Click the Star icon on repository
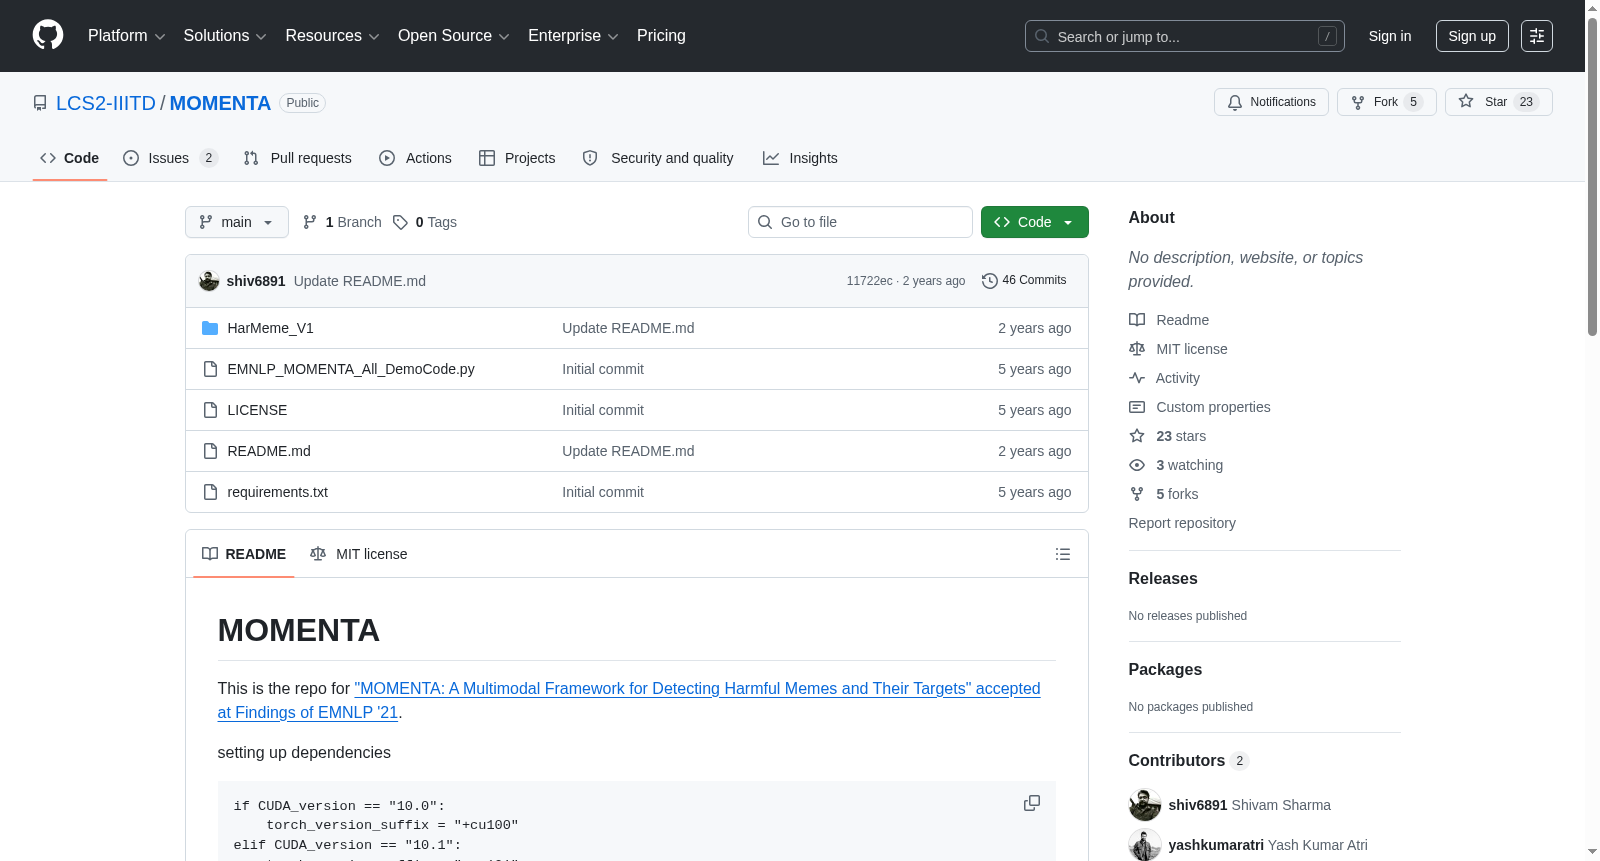Image resolution: width=1600 pixels, height=861 pixels. point(1466,101)
